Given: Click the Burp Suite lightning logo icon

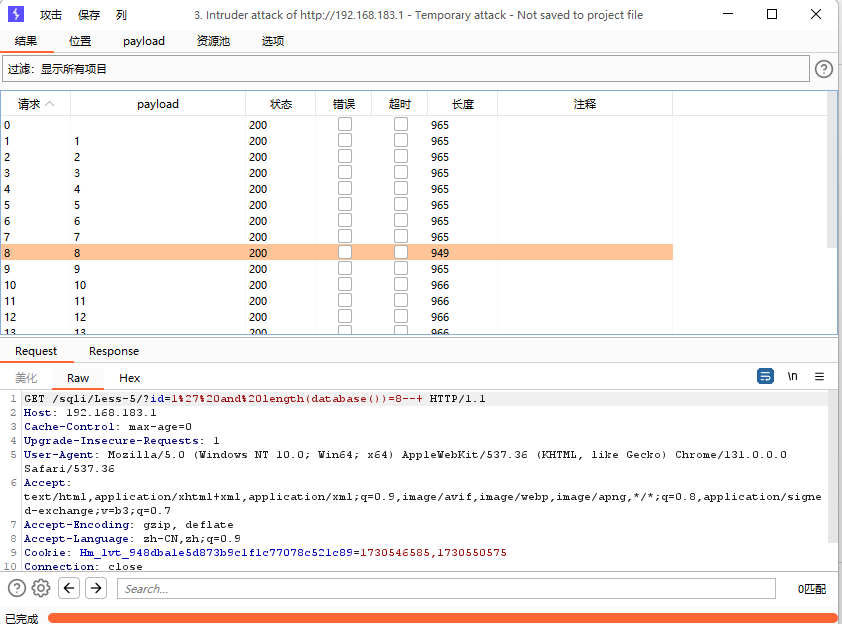Looking at the screenshot, I should 16,14.
